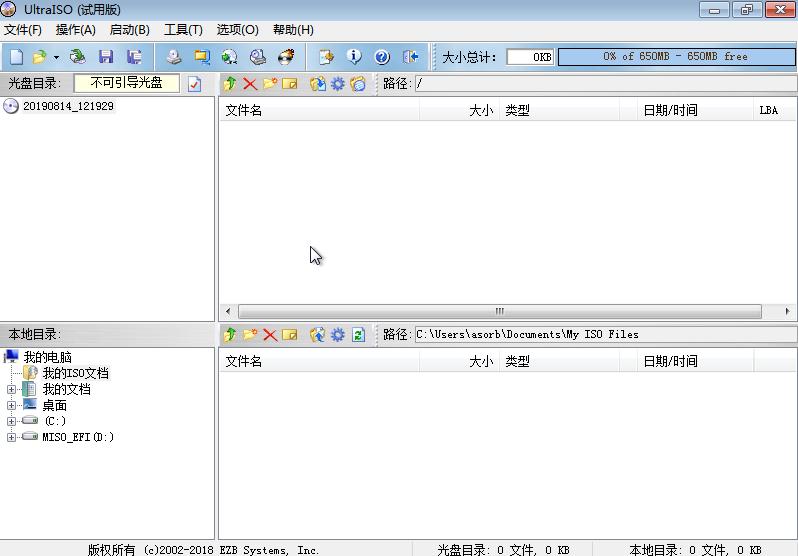Click the folder with label icon in disc toolbar
Screen dimensions: 798x556
[358, 84]
